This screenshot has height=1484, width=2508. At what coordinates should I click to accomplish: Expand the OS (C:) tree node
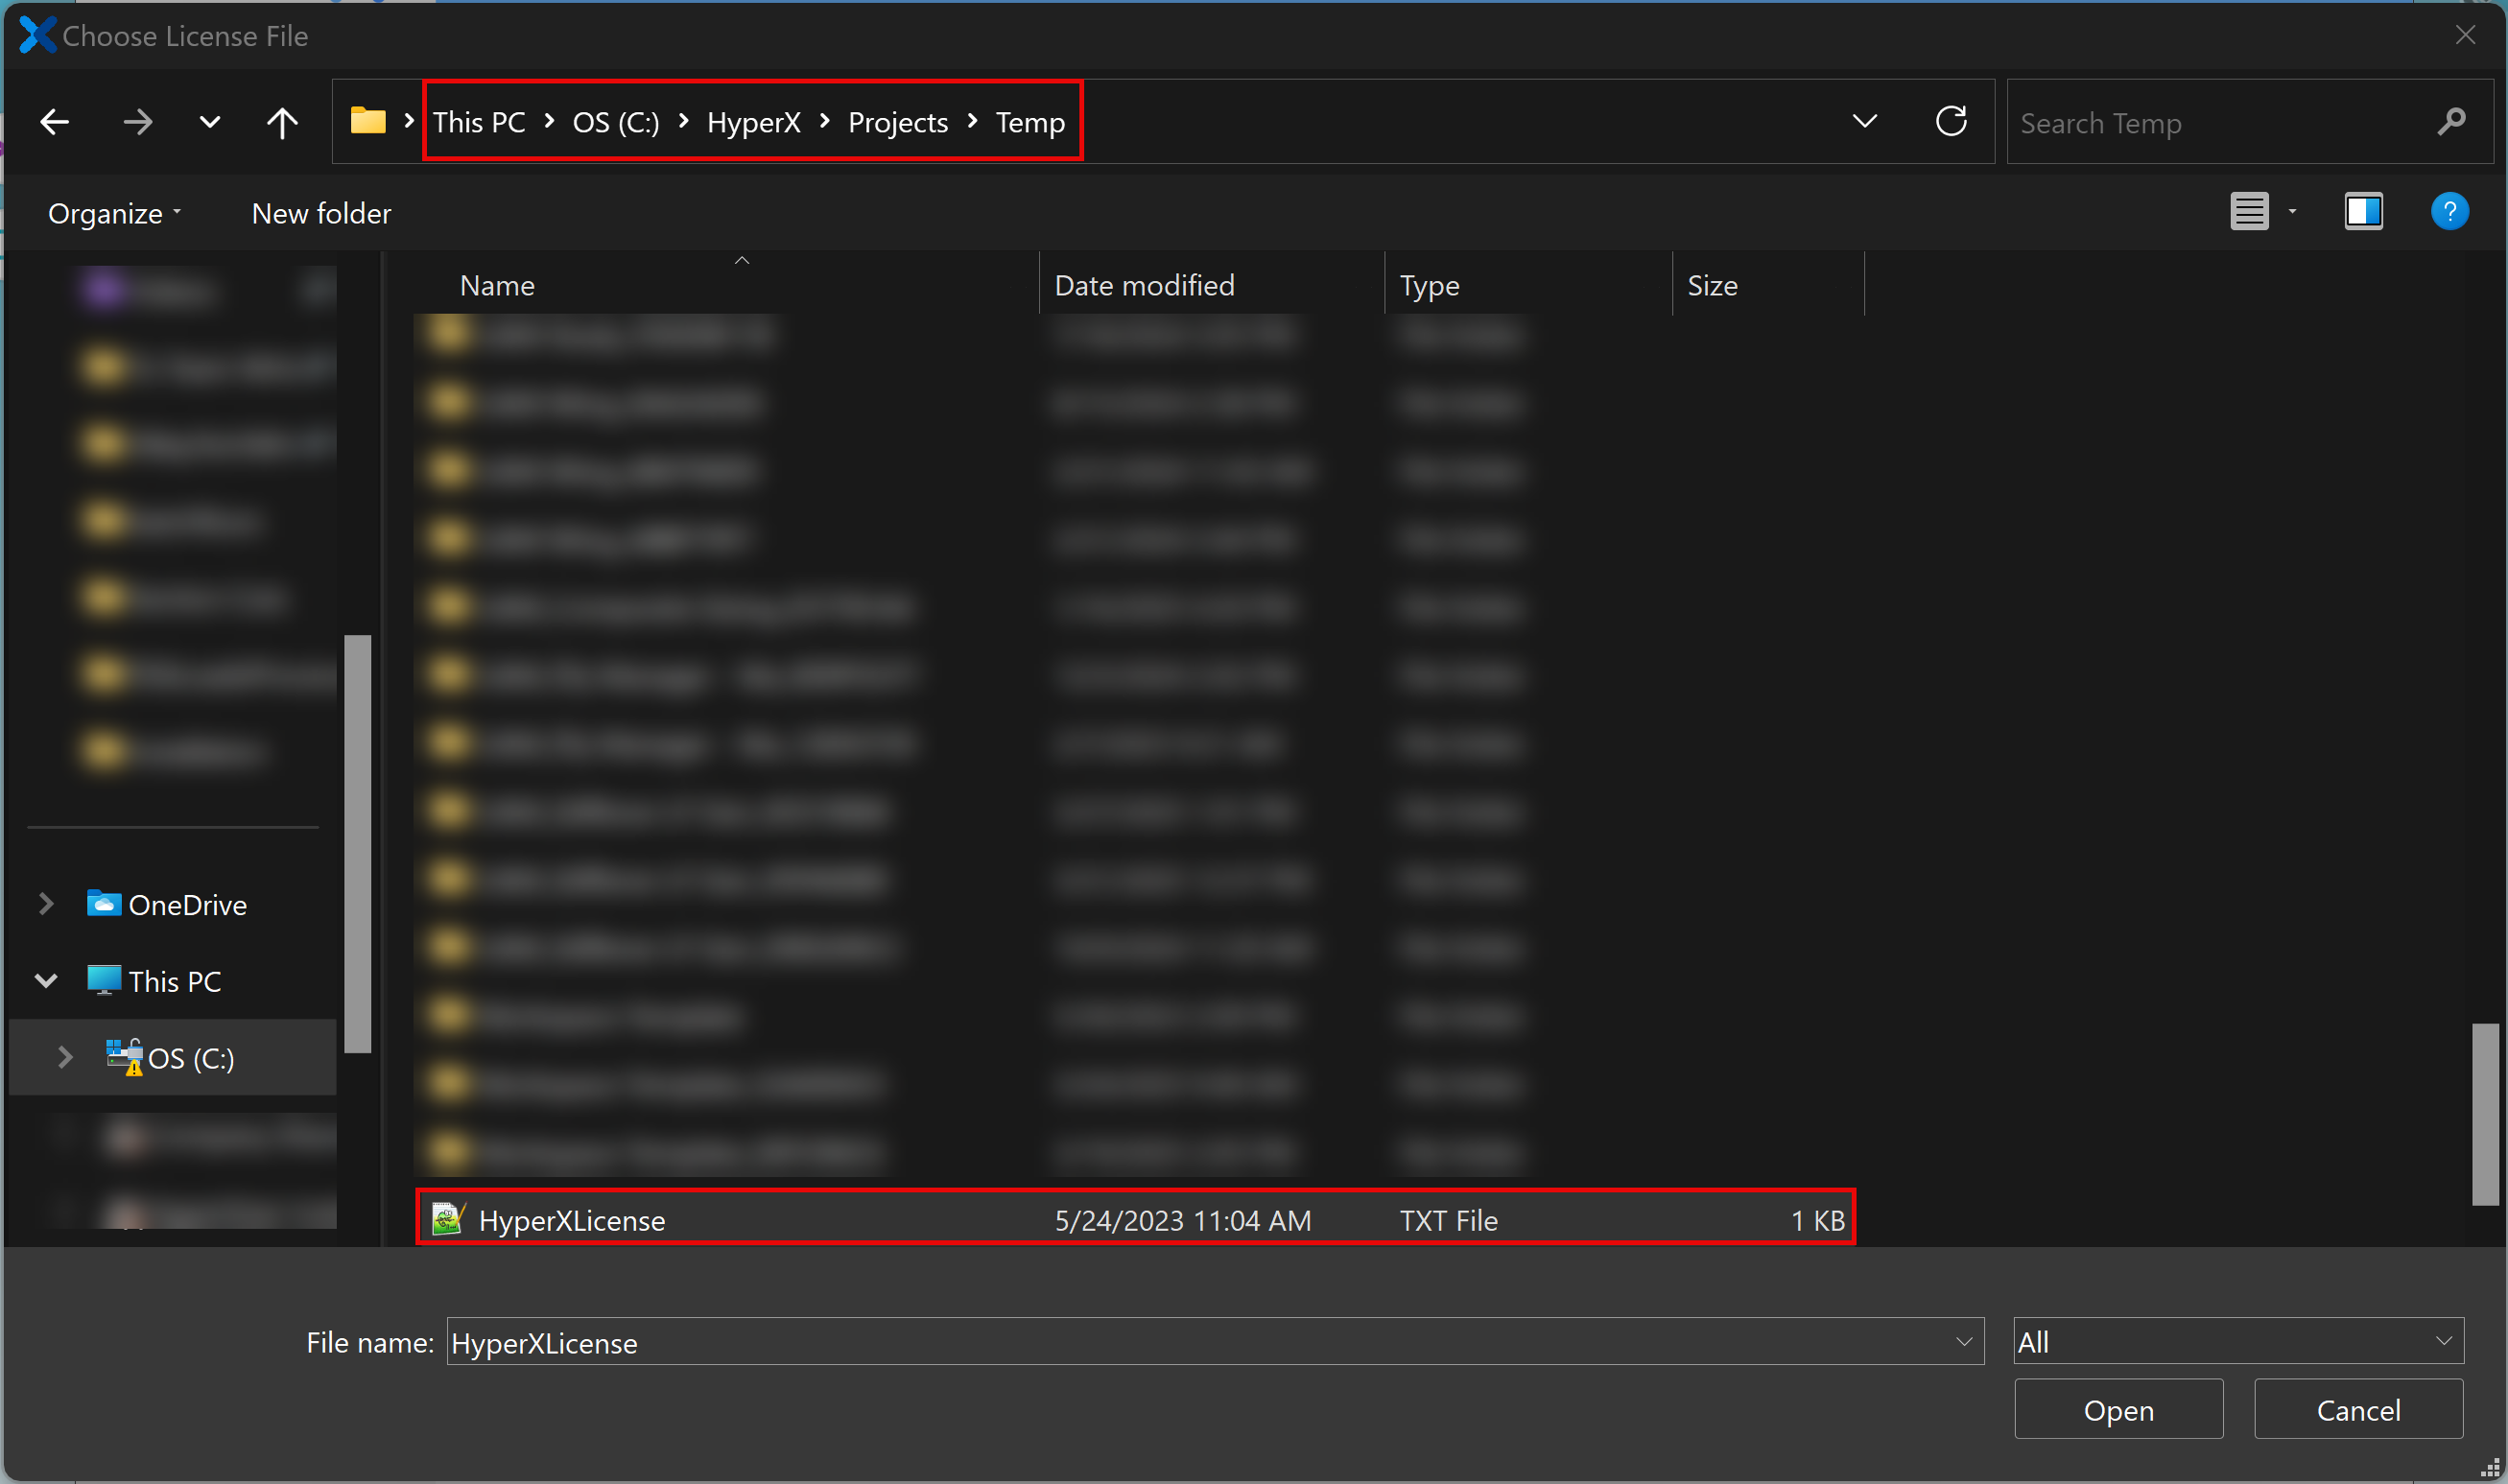65,1057
